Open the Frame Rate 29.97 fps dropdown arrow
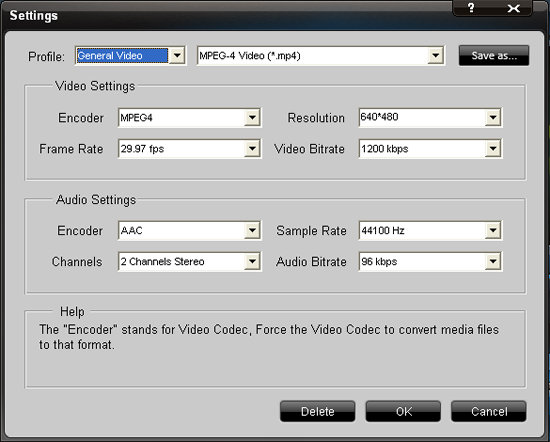 (x=252, y=149)
